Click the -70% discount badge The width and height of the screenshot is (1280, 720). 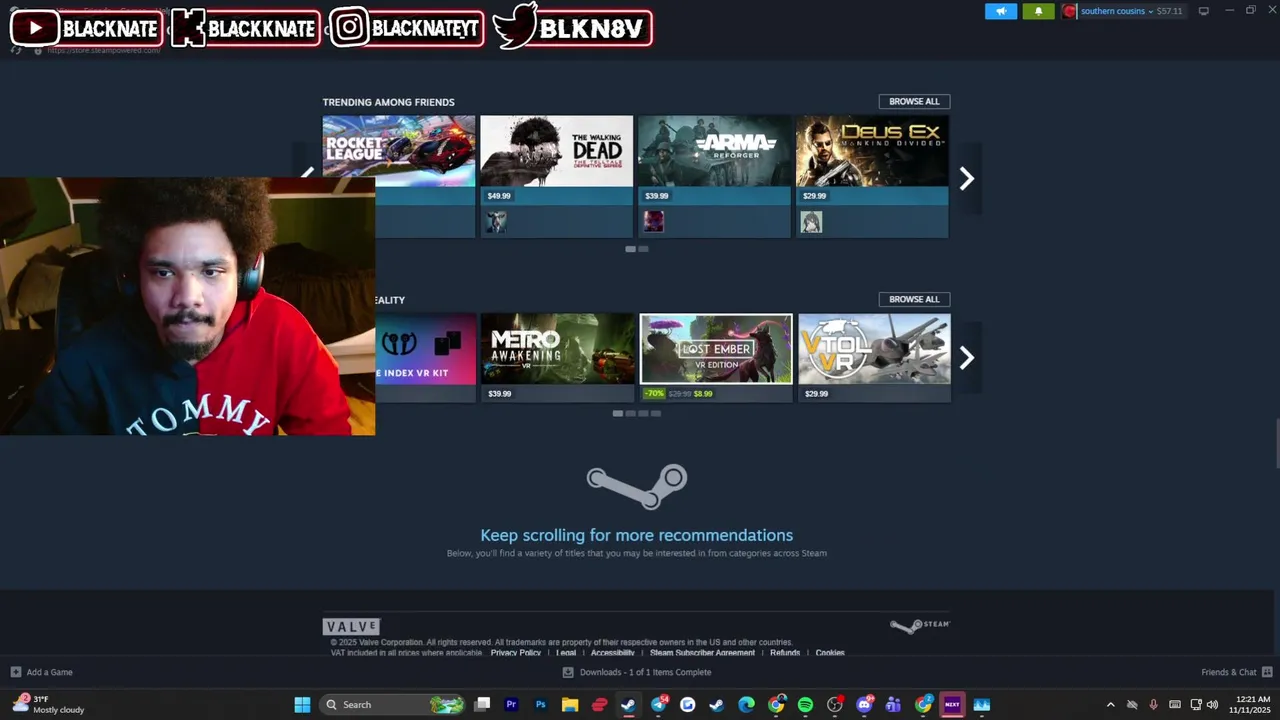click(x=654, y=394)
